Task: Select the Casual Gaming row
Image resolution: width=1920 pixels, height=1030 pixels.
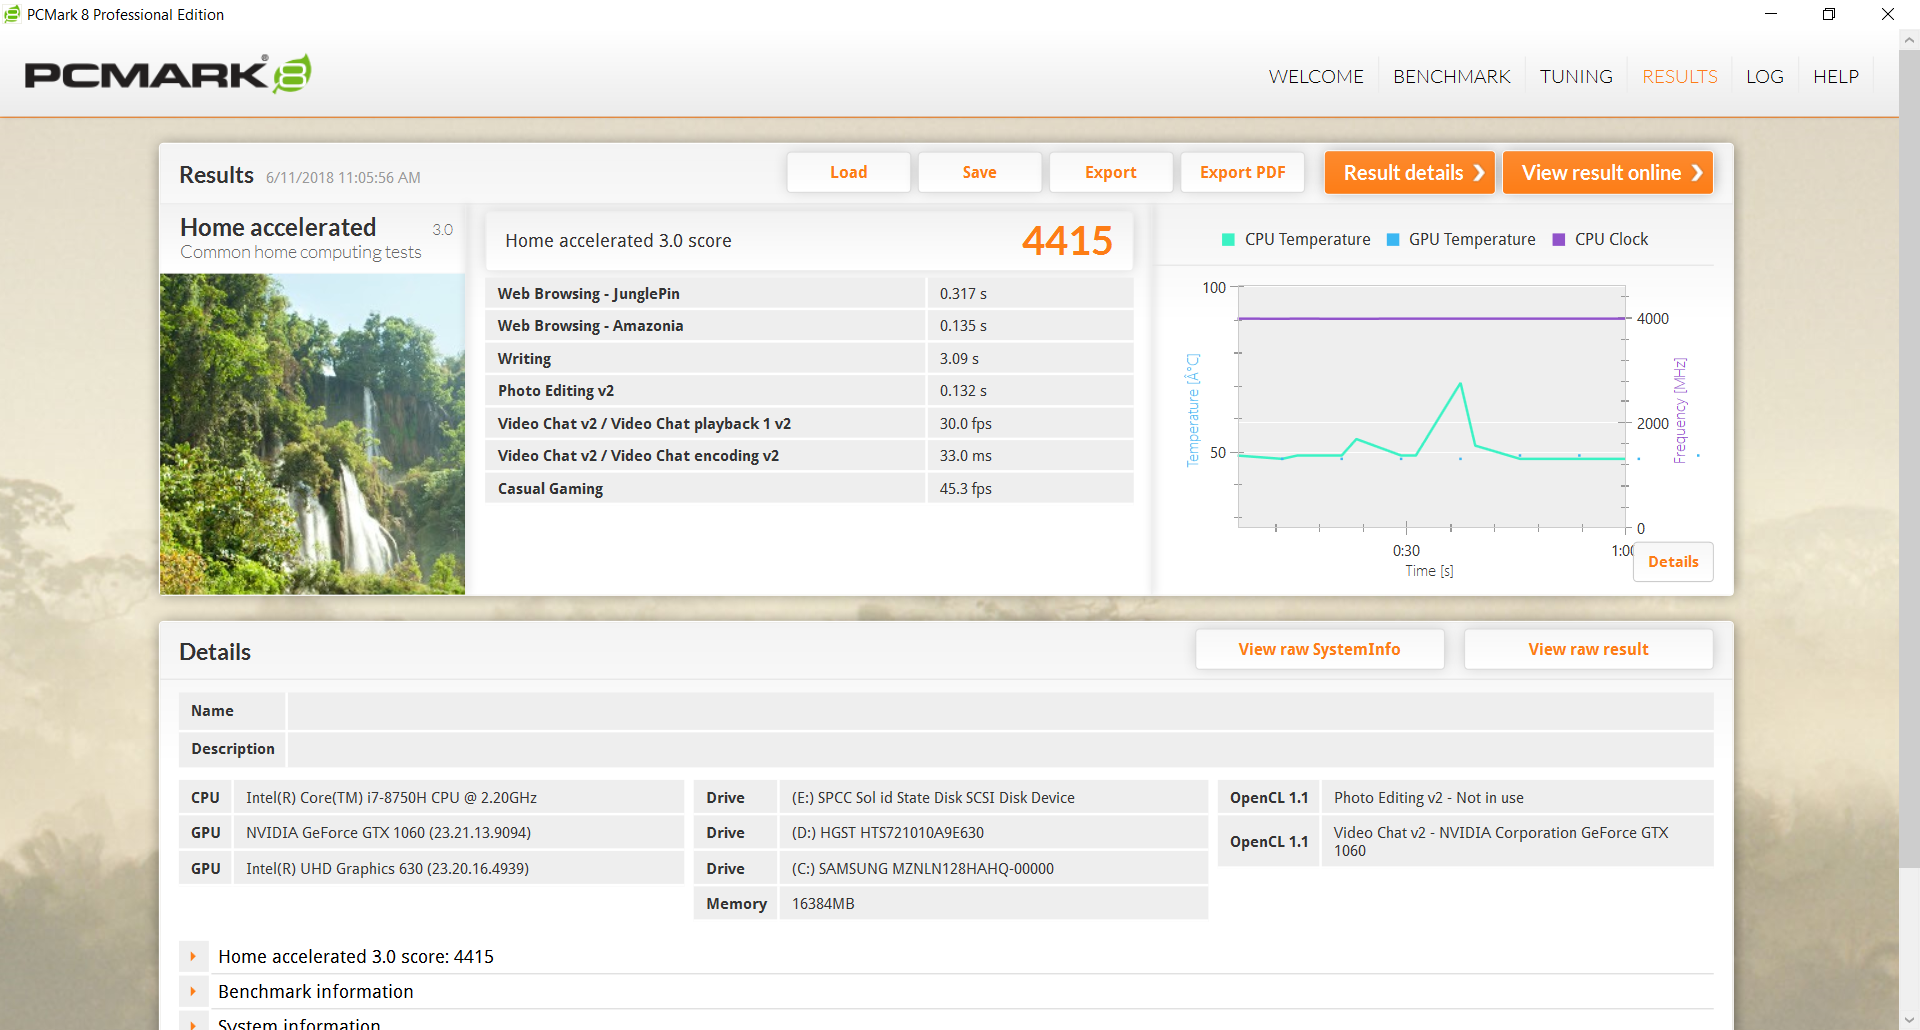Action: coord(809,489)
